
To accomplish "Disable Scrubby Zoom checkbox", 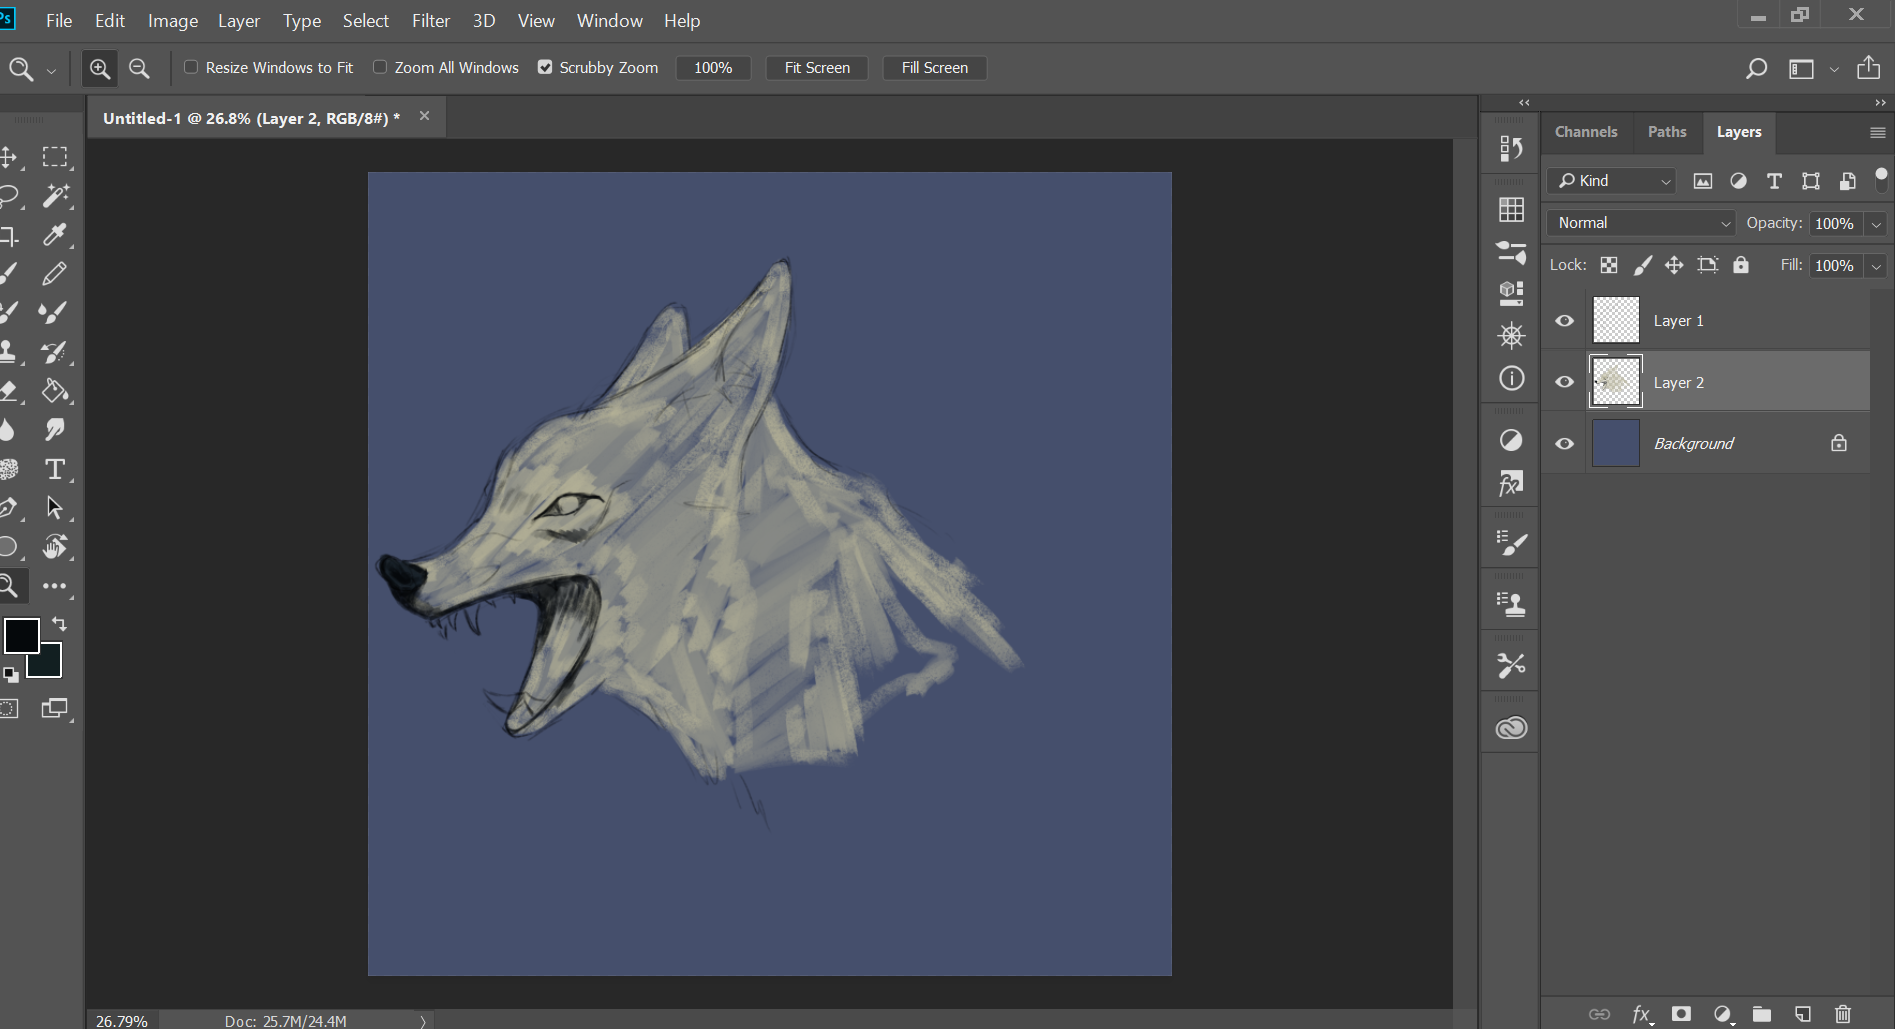I will pos(545,67).
